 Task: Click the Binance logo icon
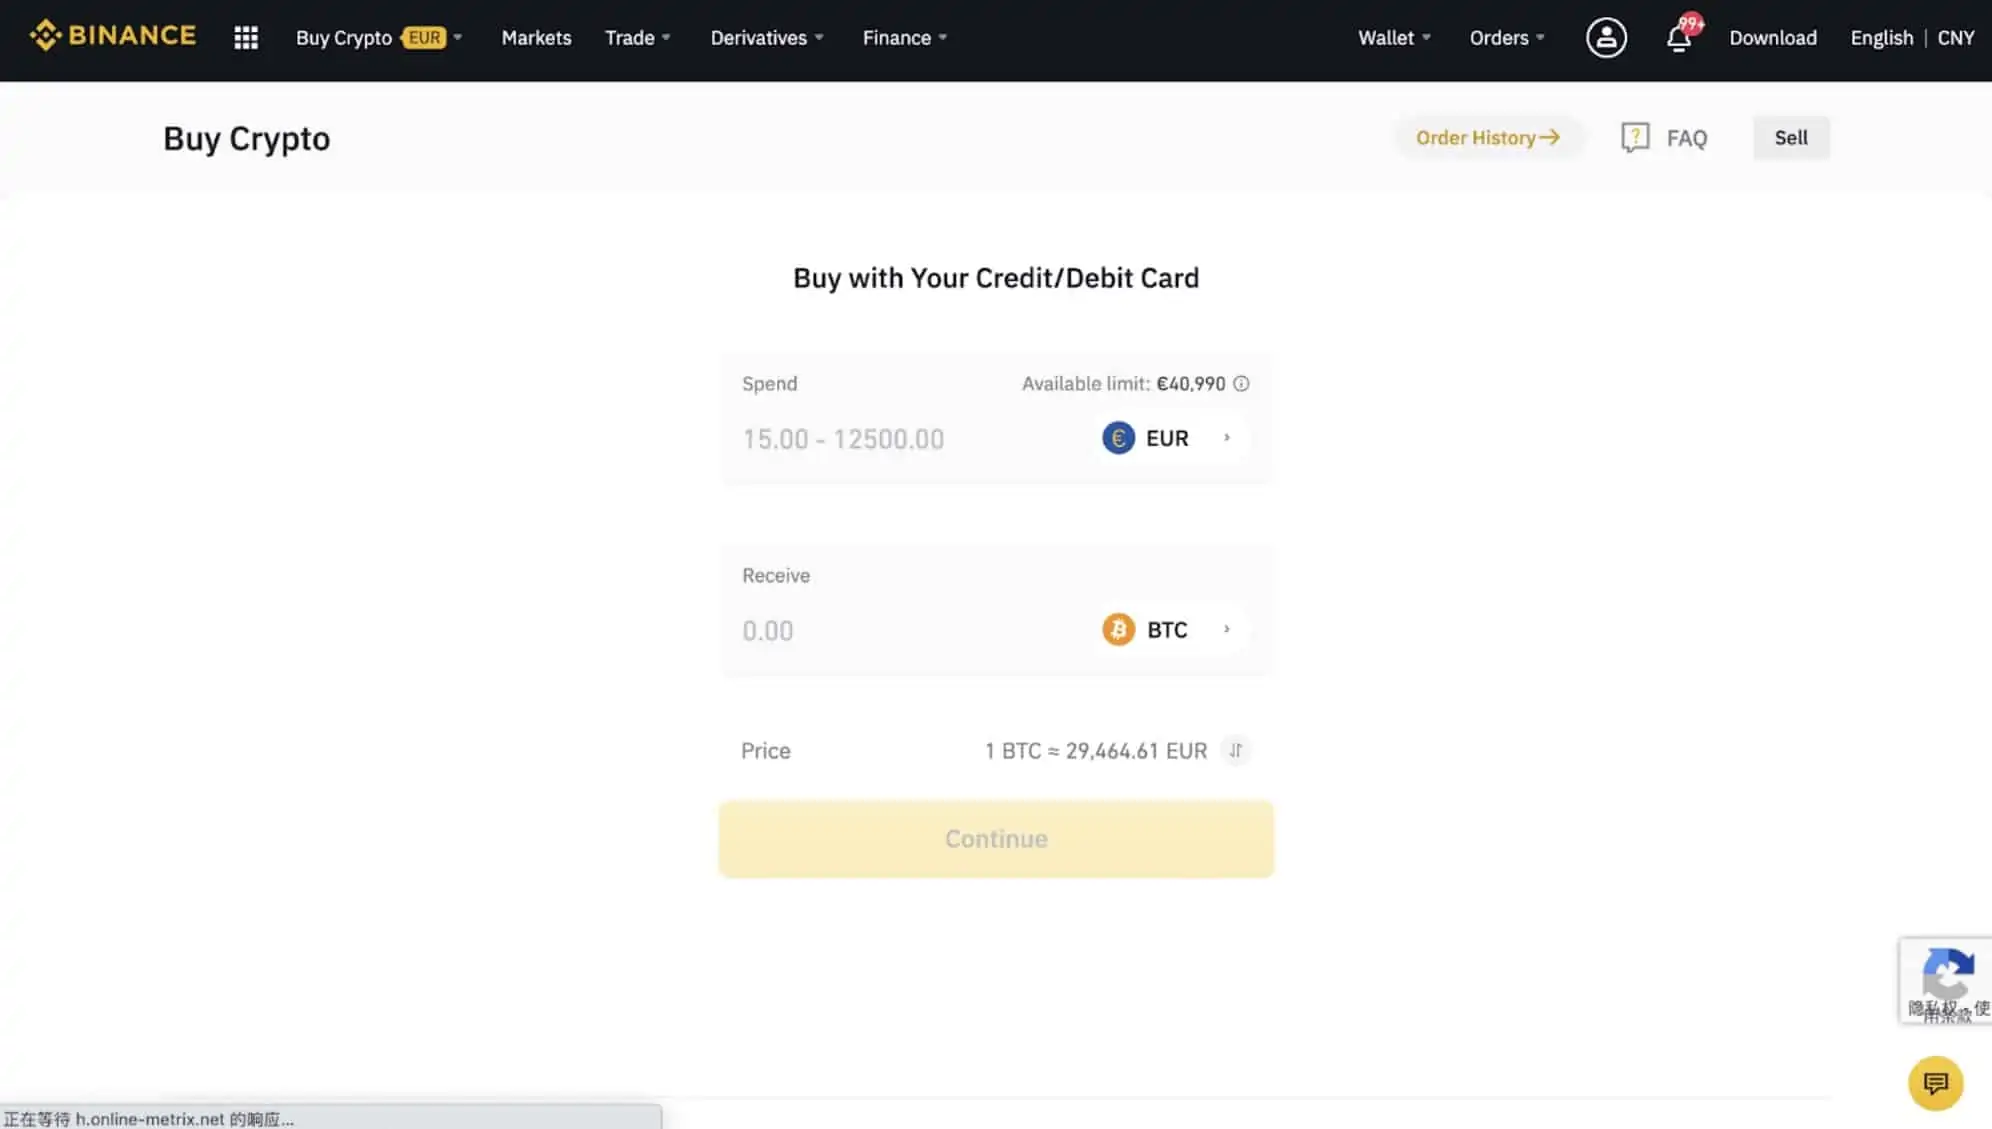45,37
